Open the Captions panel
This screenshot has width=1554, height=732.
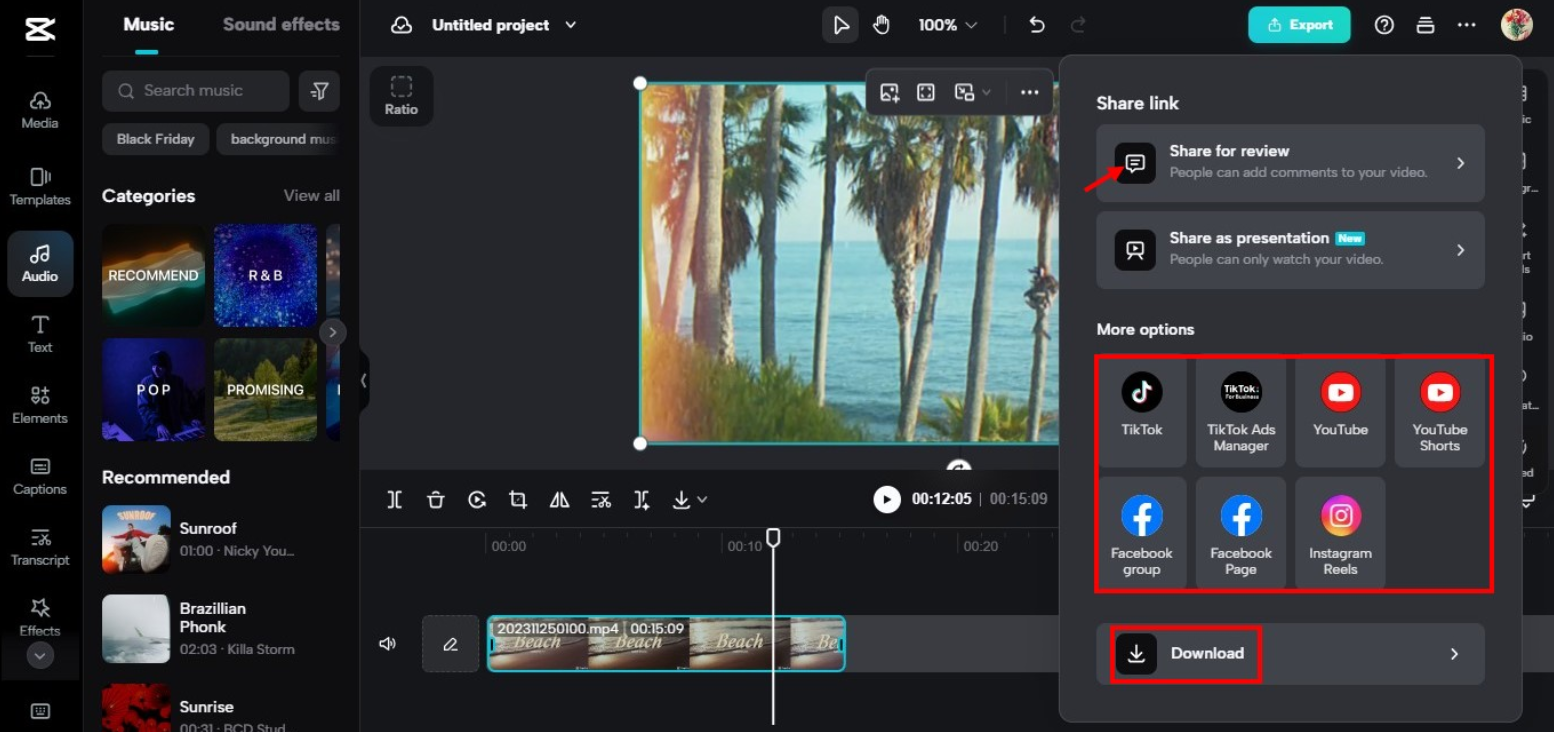point(40,477)
